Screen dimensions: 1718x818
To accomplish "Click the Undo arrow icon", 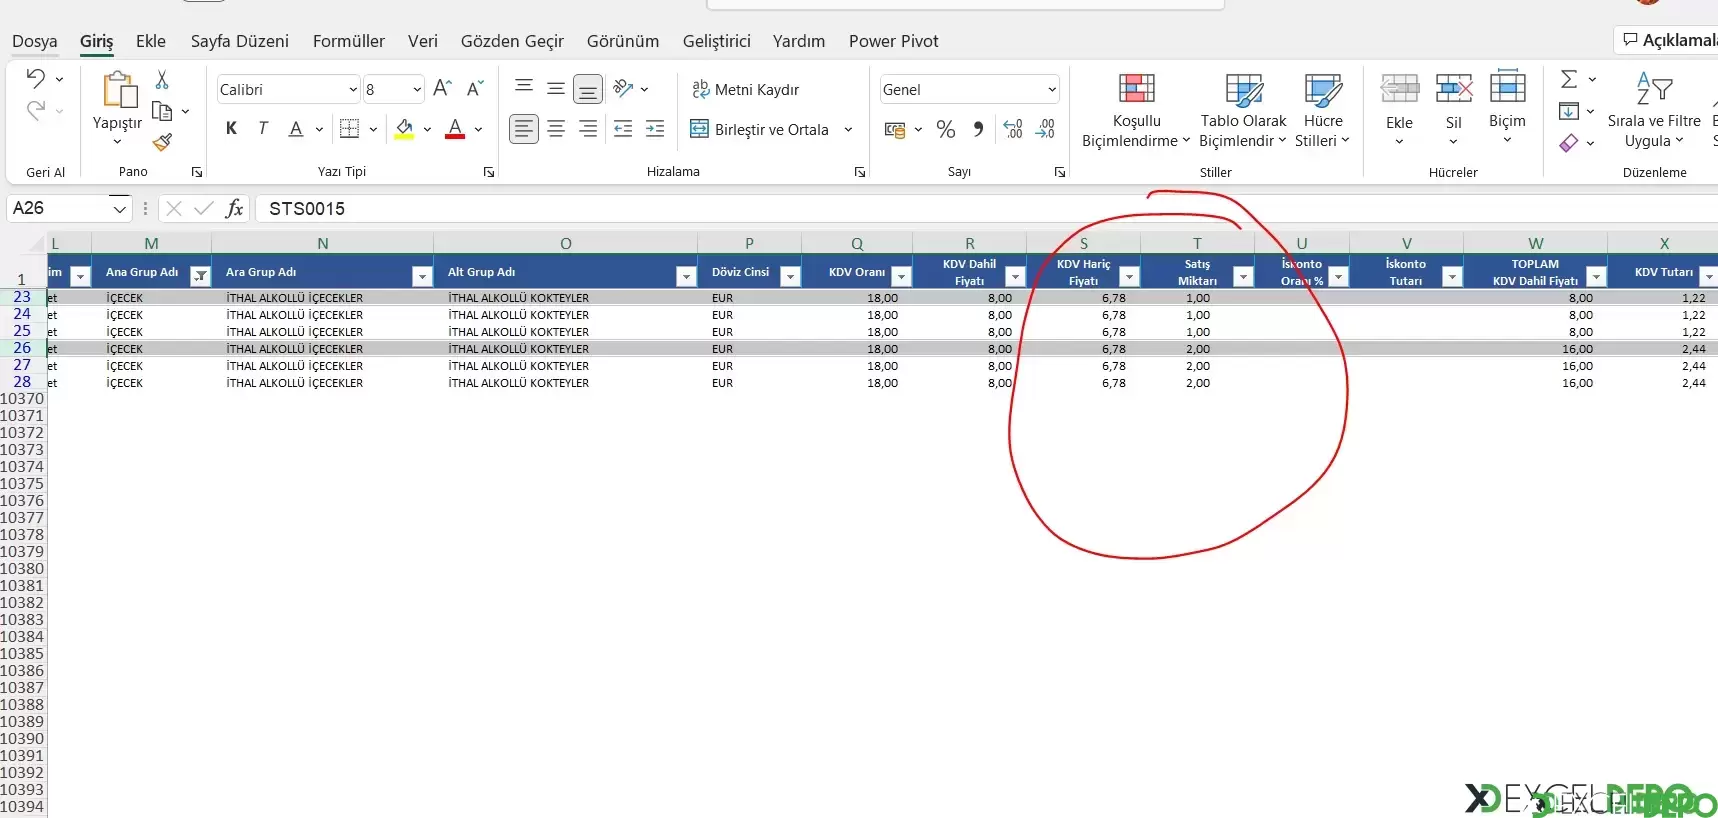I will click(x=35, y=78).
